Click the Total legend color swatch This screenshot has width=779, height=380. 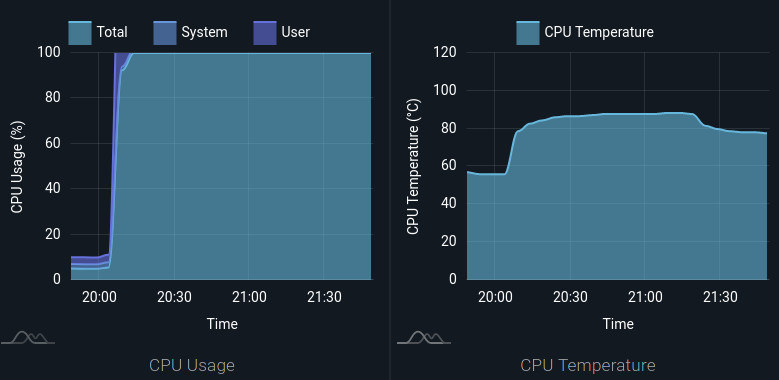(x=79, y=33)
